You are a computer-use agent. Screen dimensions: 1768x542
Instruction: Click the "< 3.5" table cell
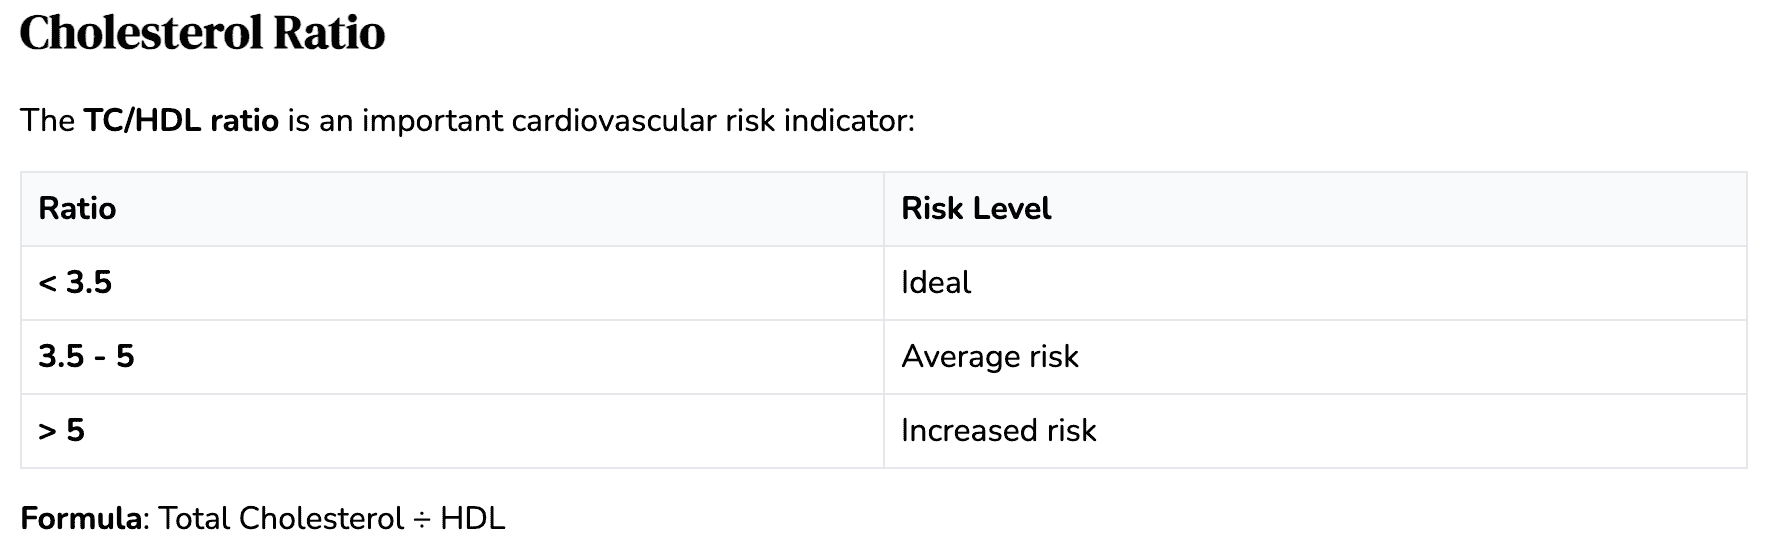click(x=75, y=283)
